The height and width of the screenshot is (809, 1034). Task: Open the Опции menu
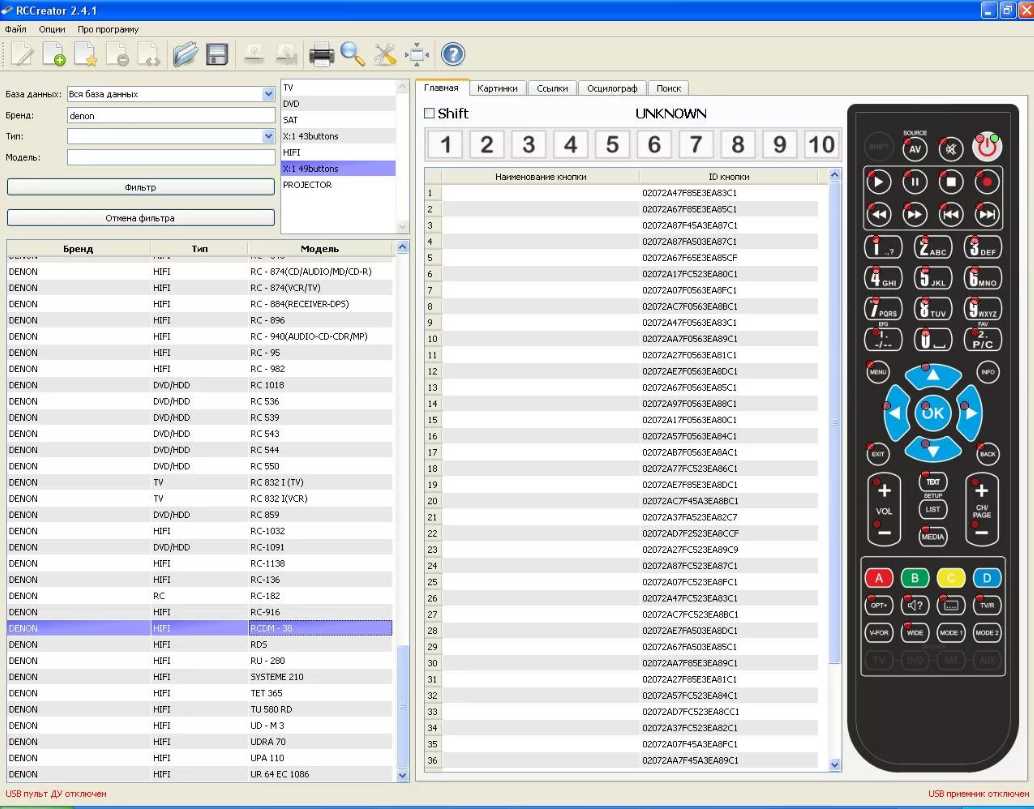pos(52,30)
